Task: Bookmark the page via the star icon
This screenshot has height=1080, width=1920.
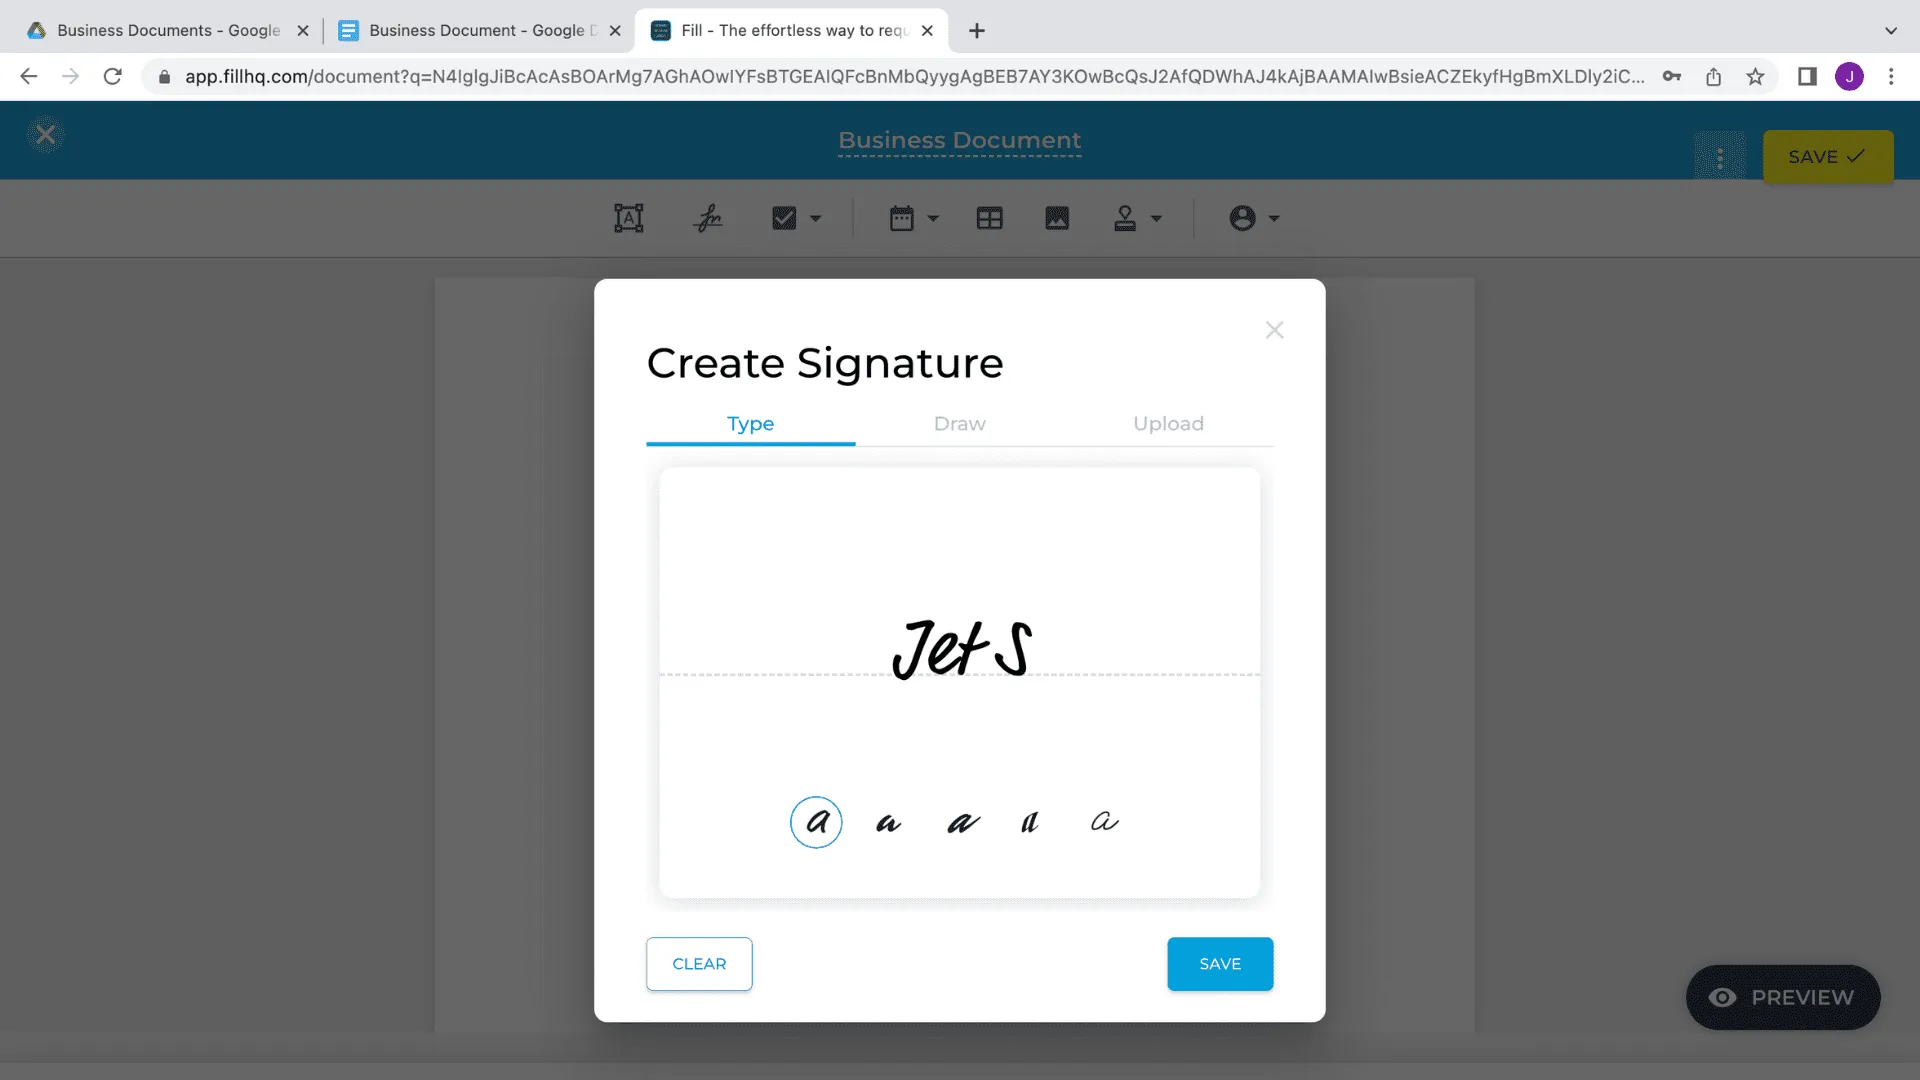Action: (x=1756, y=76)
